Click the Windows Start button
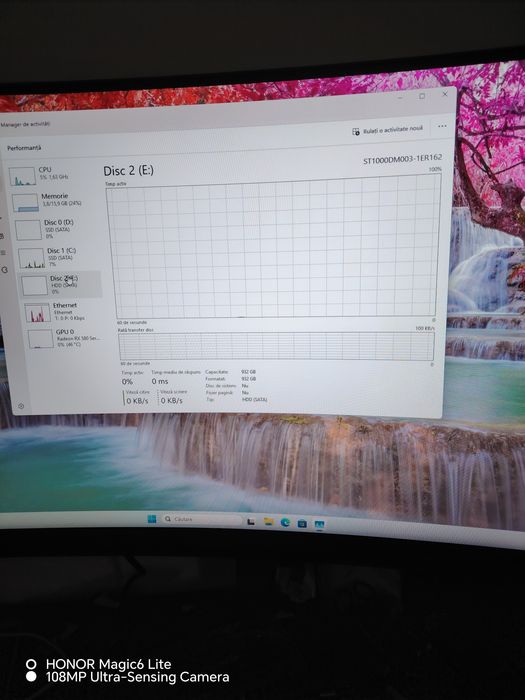The height and width of the screenshot is (700, 525). coord(152,518)
